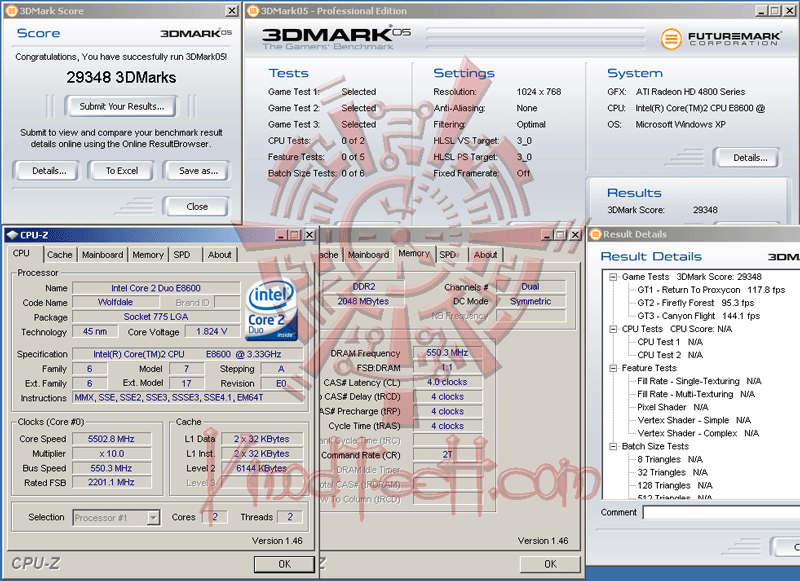Image resolution: width=800 pixels, height=581 pixels.
Task: Select 8 Triangles row
Action: click(669, 460)
